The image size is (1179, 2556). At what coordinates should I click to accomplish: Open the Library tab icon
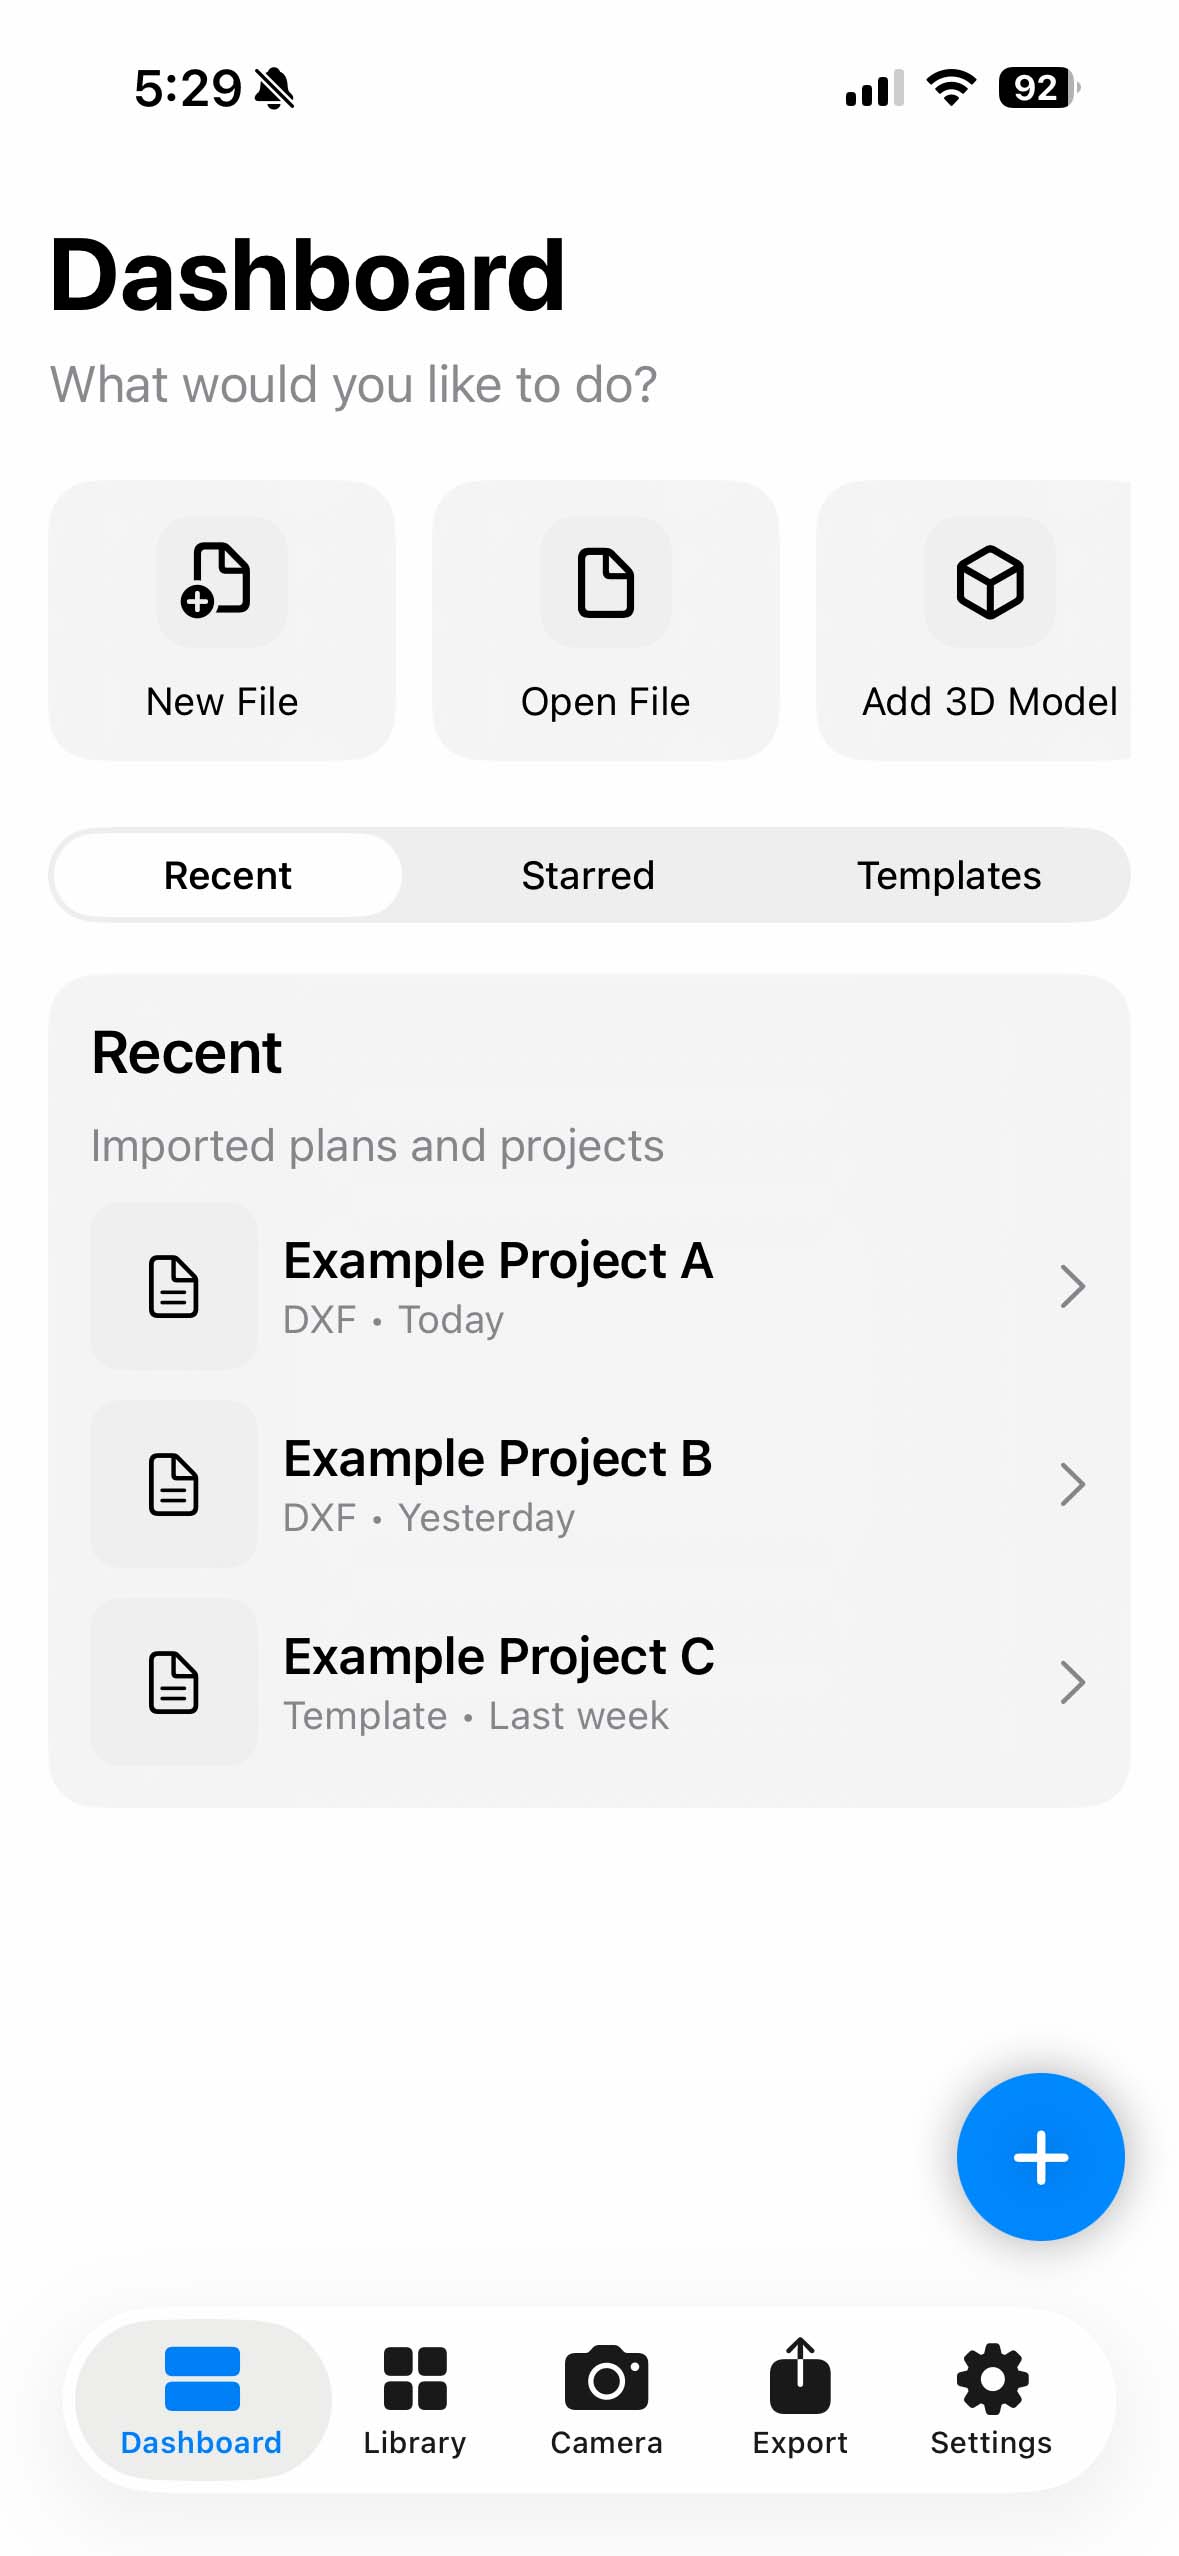[414, 2377]
